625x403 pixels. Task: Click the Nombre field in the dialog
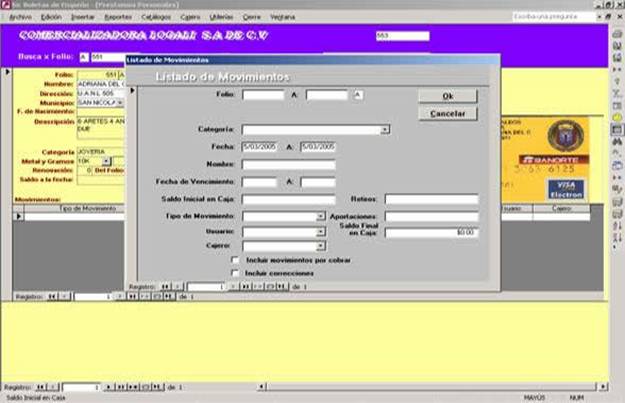coord(289,165)
